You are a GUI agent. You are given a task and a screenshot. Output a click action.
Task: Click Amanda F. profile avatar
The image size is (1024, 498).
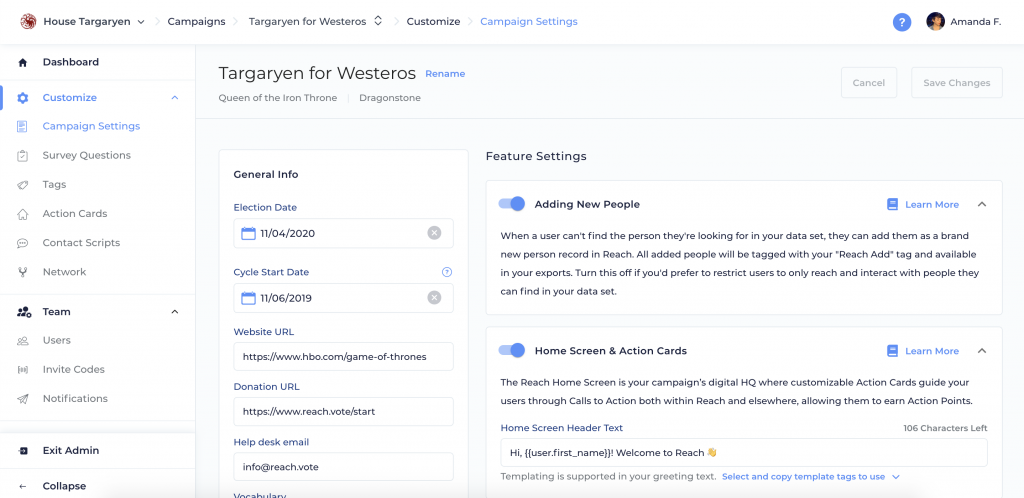click(935, 22)
